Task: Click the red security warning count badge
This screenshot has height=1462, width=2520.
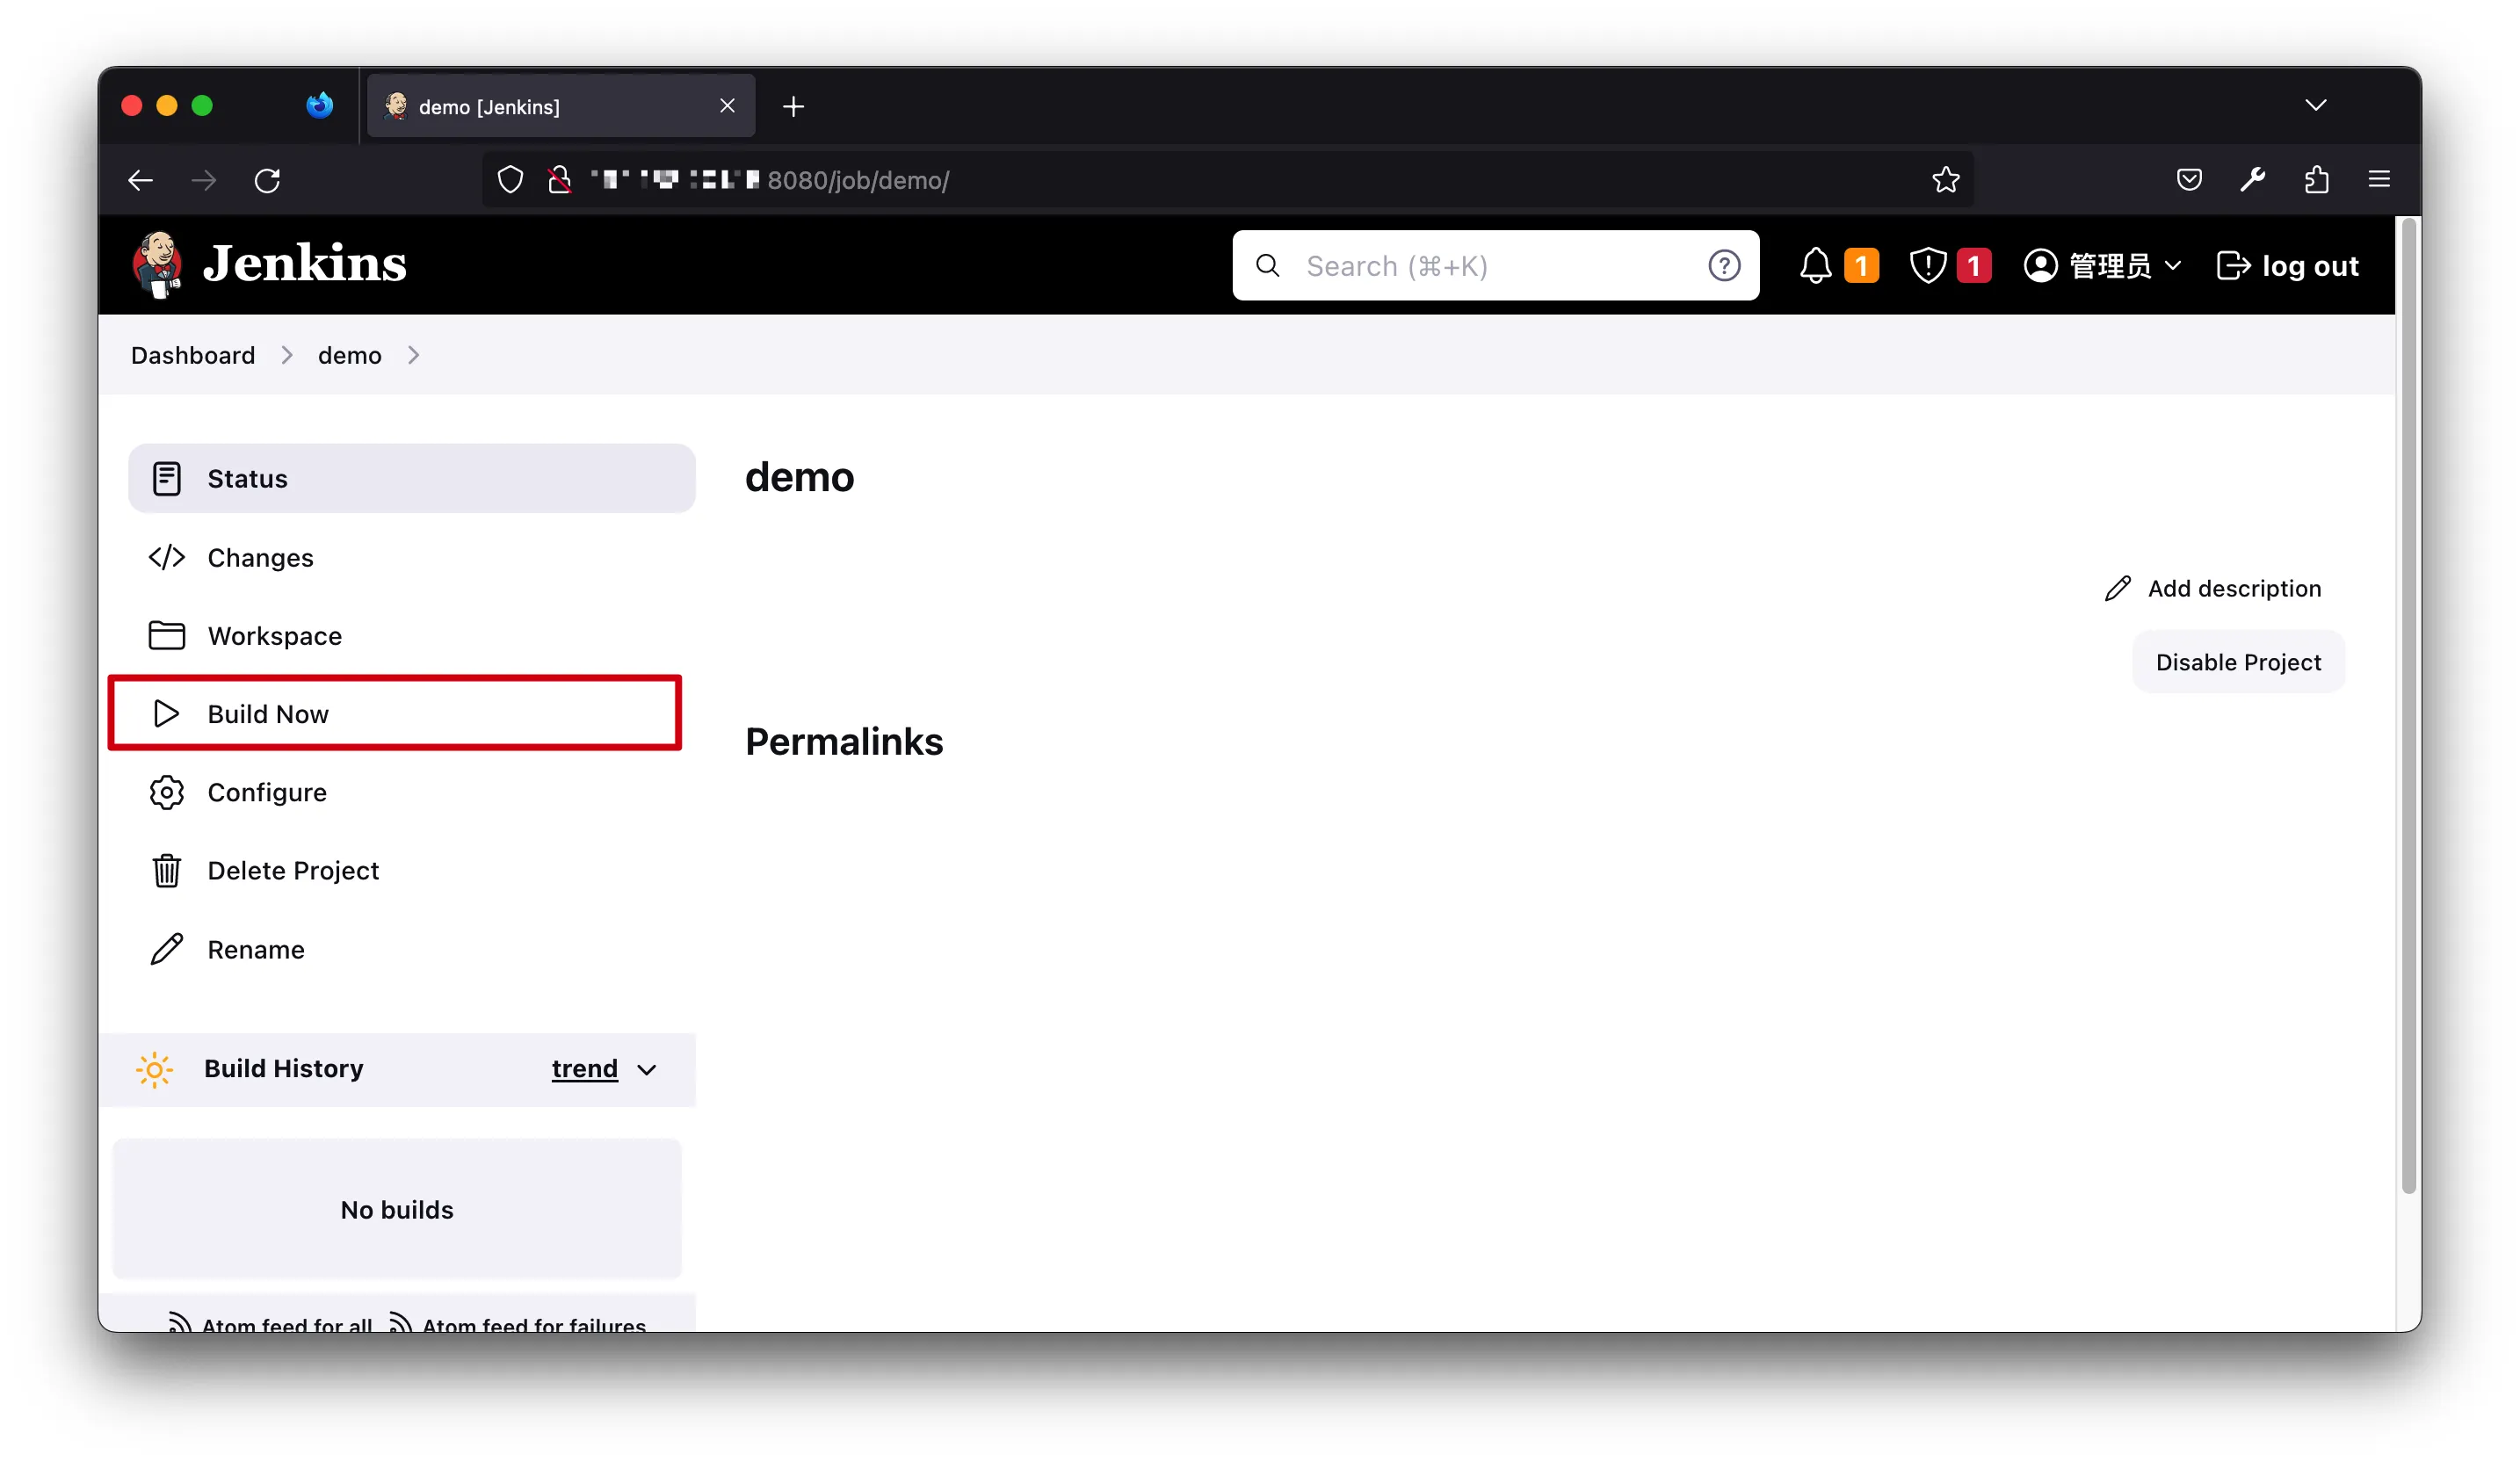Action: pyautogui.click(x=1973, y=266)
